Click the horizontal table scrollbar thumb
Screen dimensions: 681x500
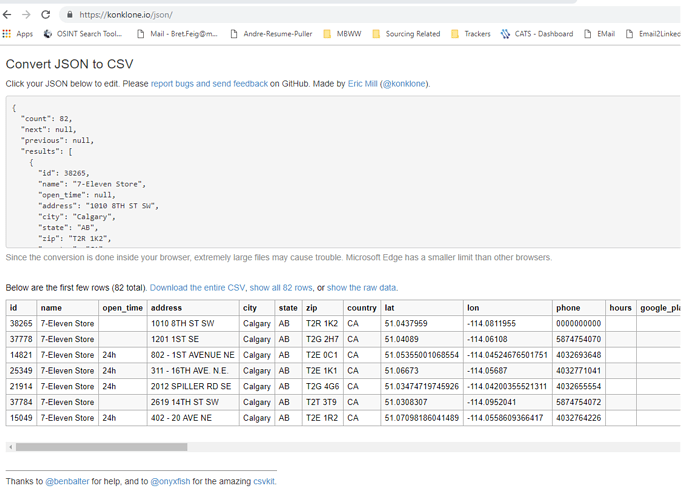(87, 447)
